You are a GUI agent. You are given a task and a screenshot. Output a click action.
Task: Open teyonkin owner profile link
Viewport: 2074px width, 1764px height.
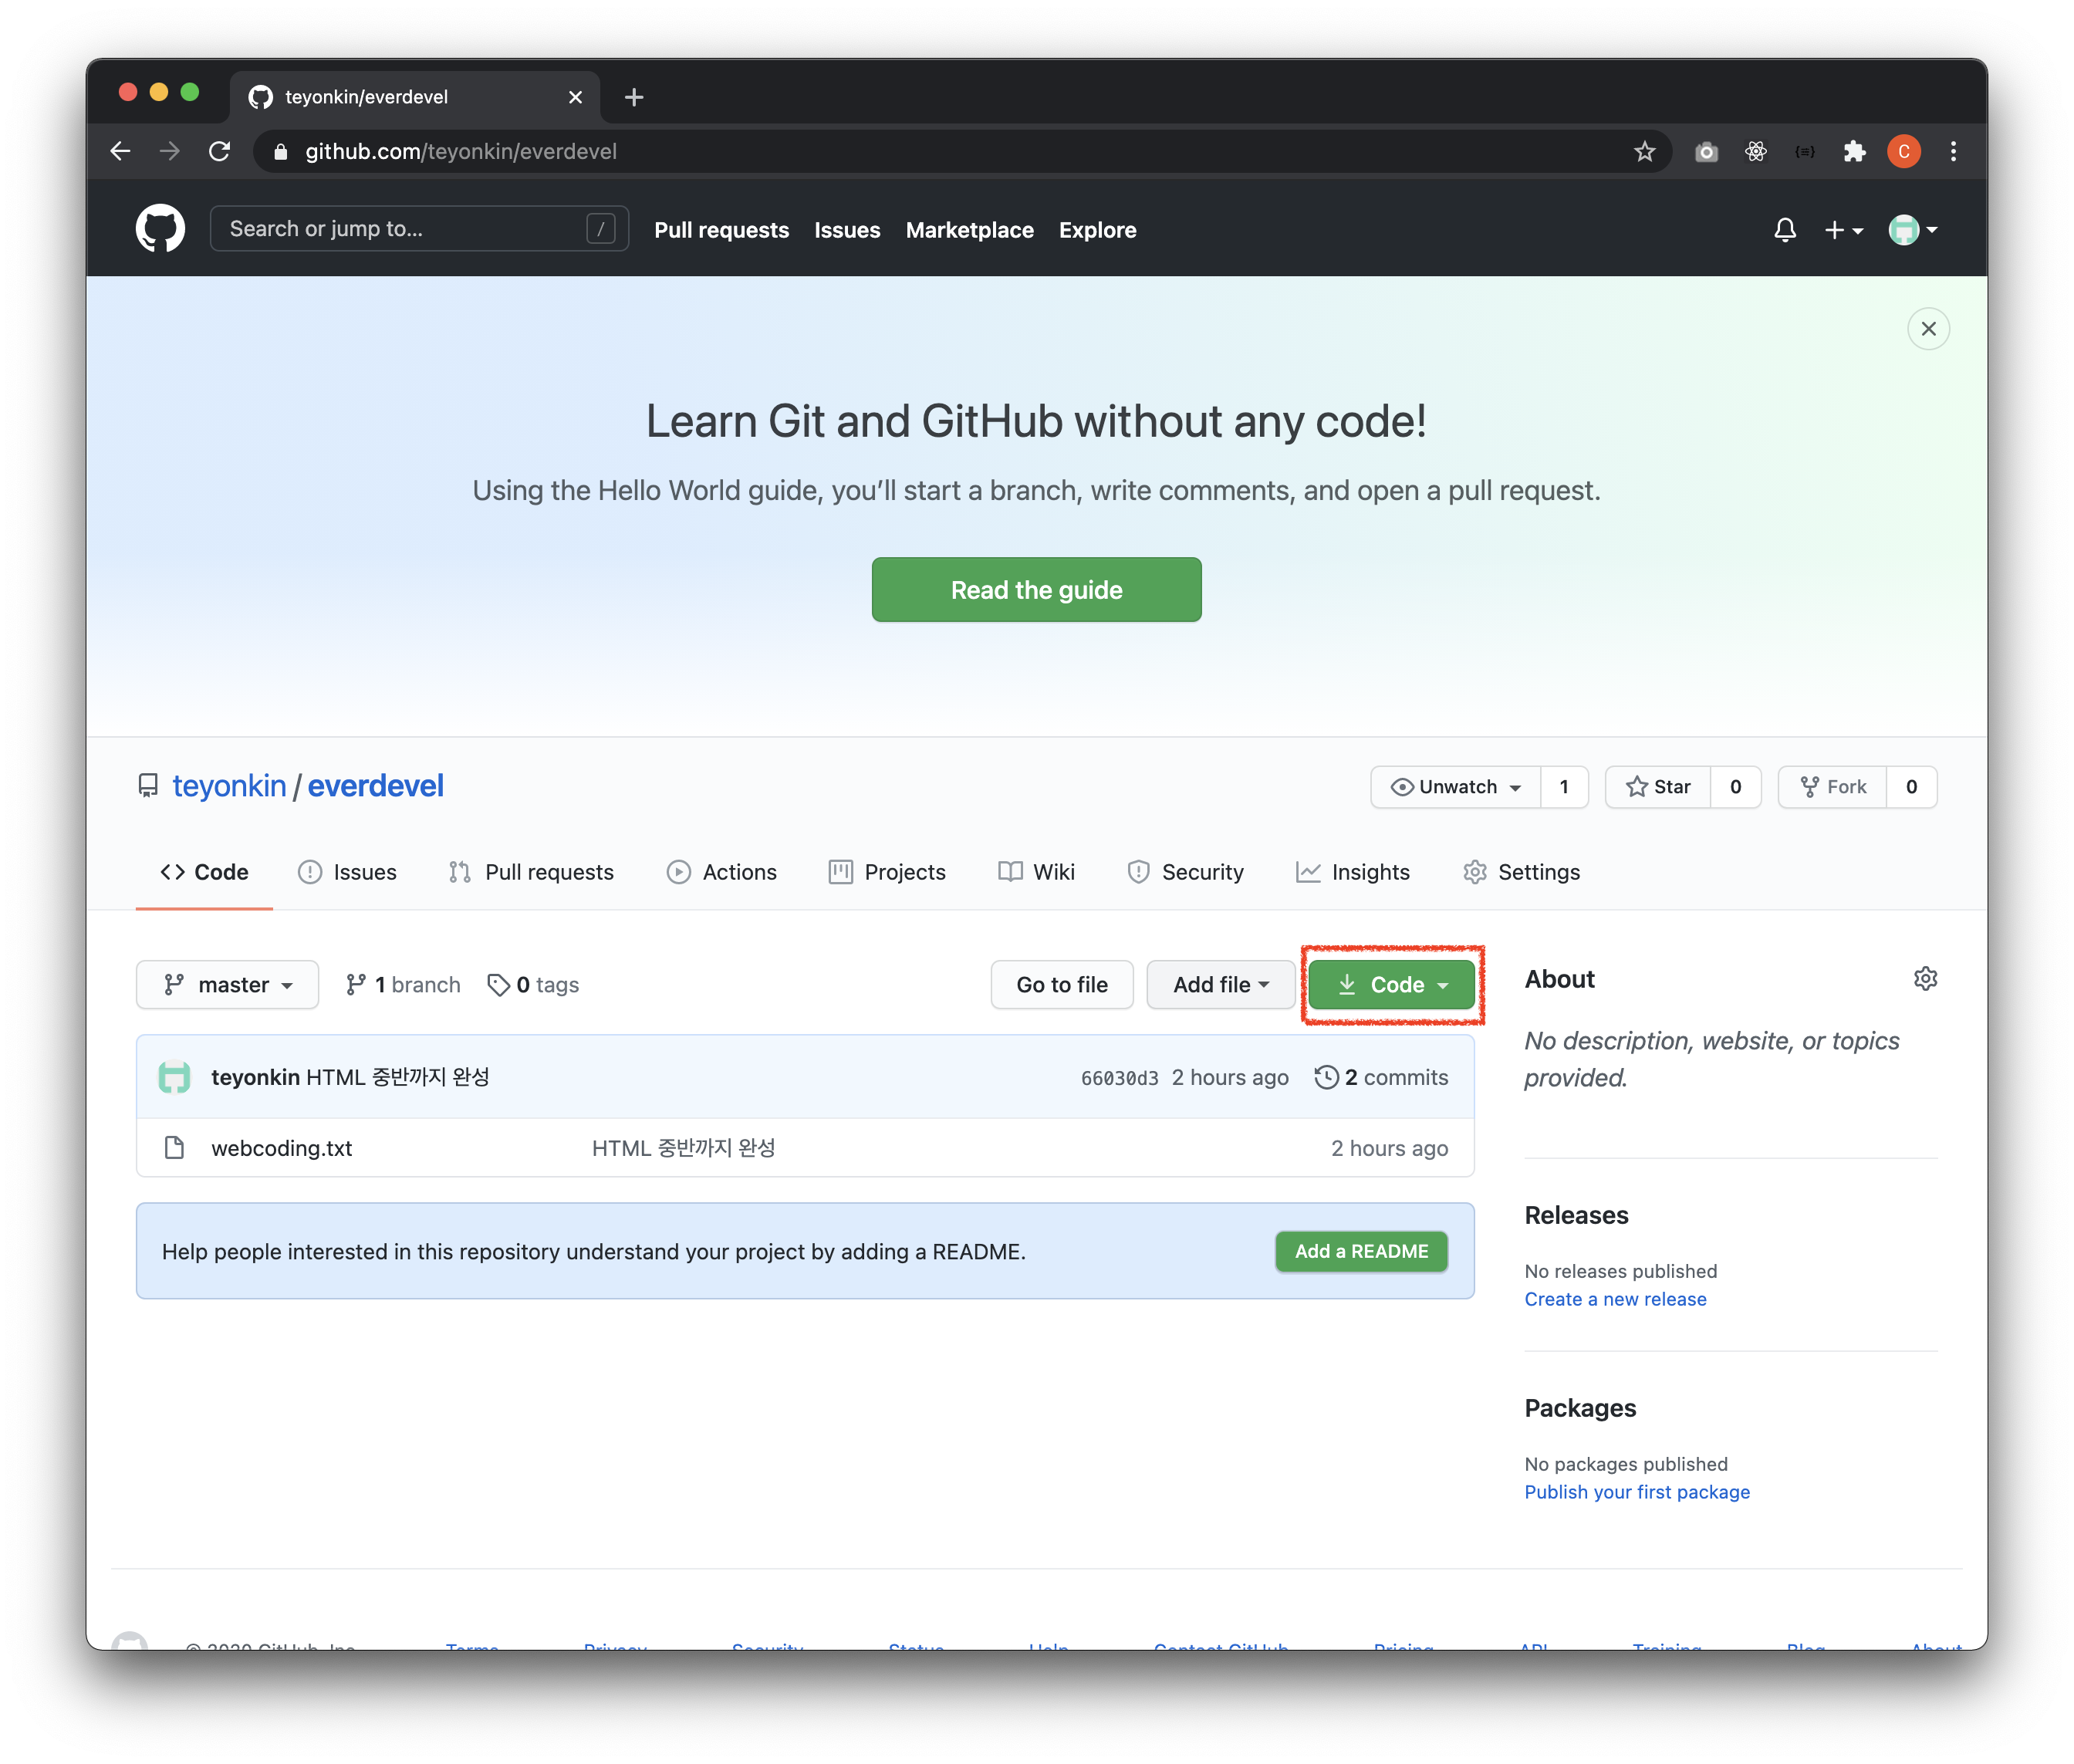[229, 786]
